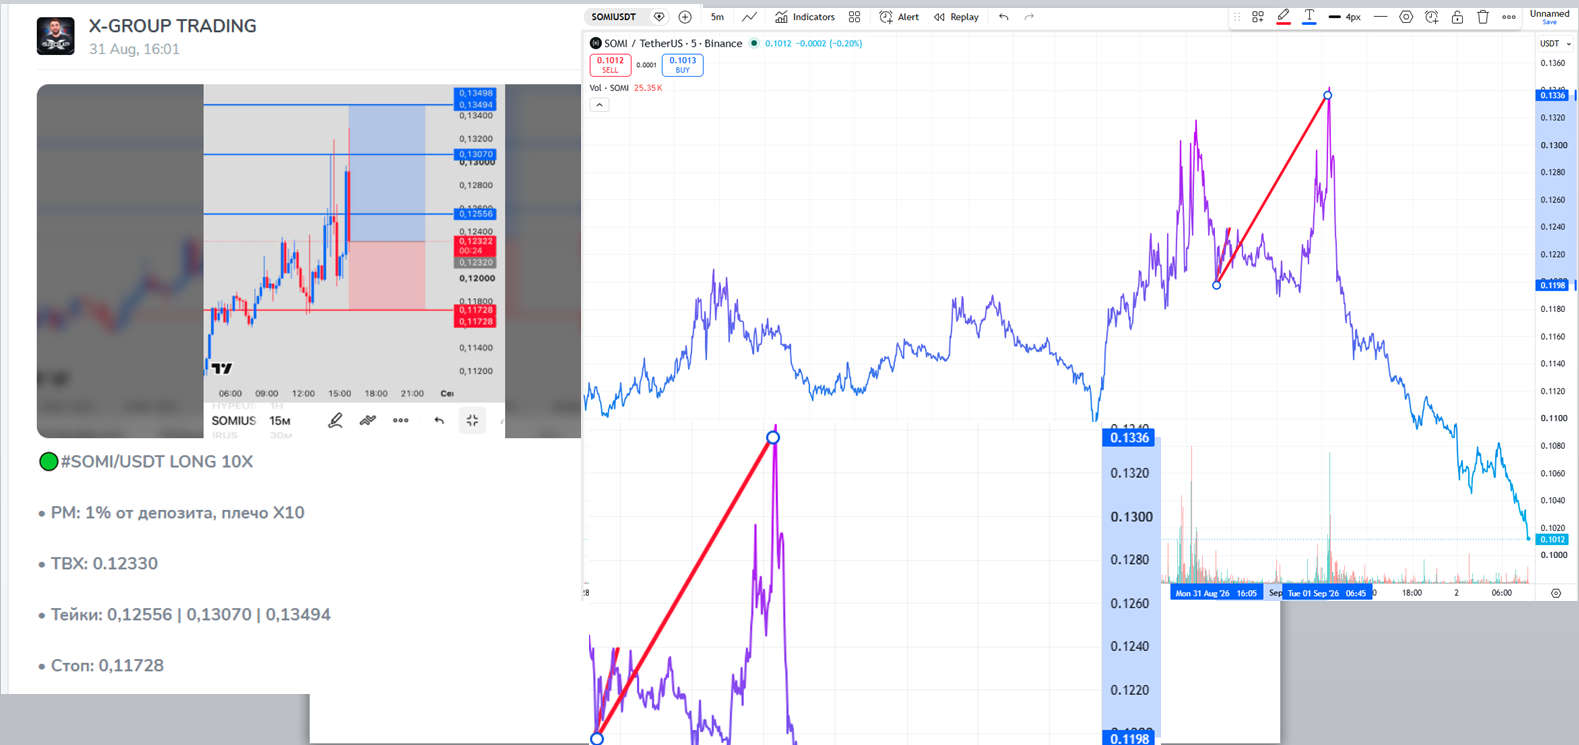This screenshot has height=745, width=1579.
Task: Add alert on drawing with clock icon
Action: click(1432, 17)
